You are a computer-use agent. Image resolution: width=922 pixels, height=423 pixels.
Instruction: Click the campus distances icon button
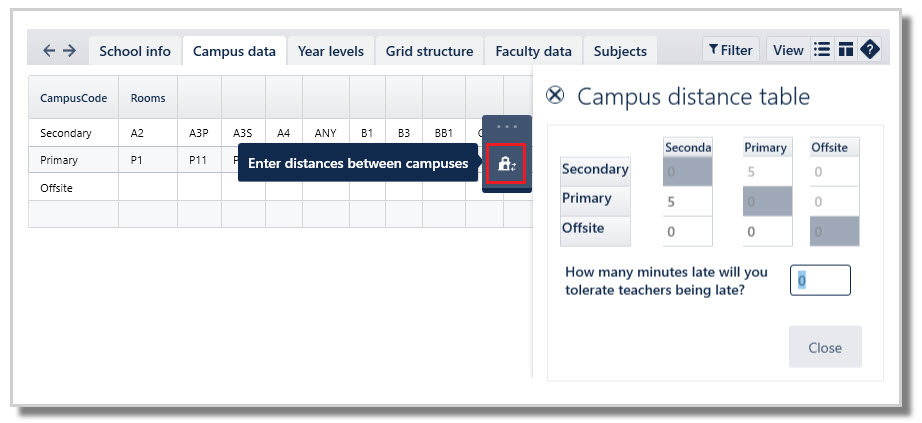point(506,164)
